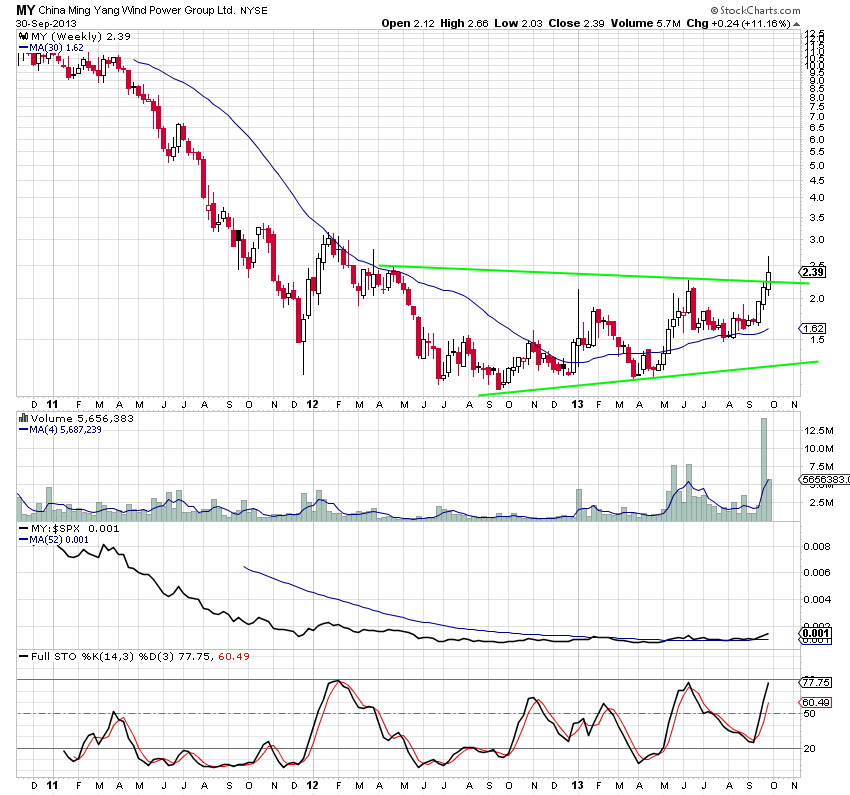850x795 pixels.
Task: Click the volume bars icon beside Volume 5,656,383
Action: pos(23,418)
